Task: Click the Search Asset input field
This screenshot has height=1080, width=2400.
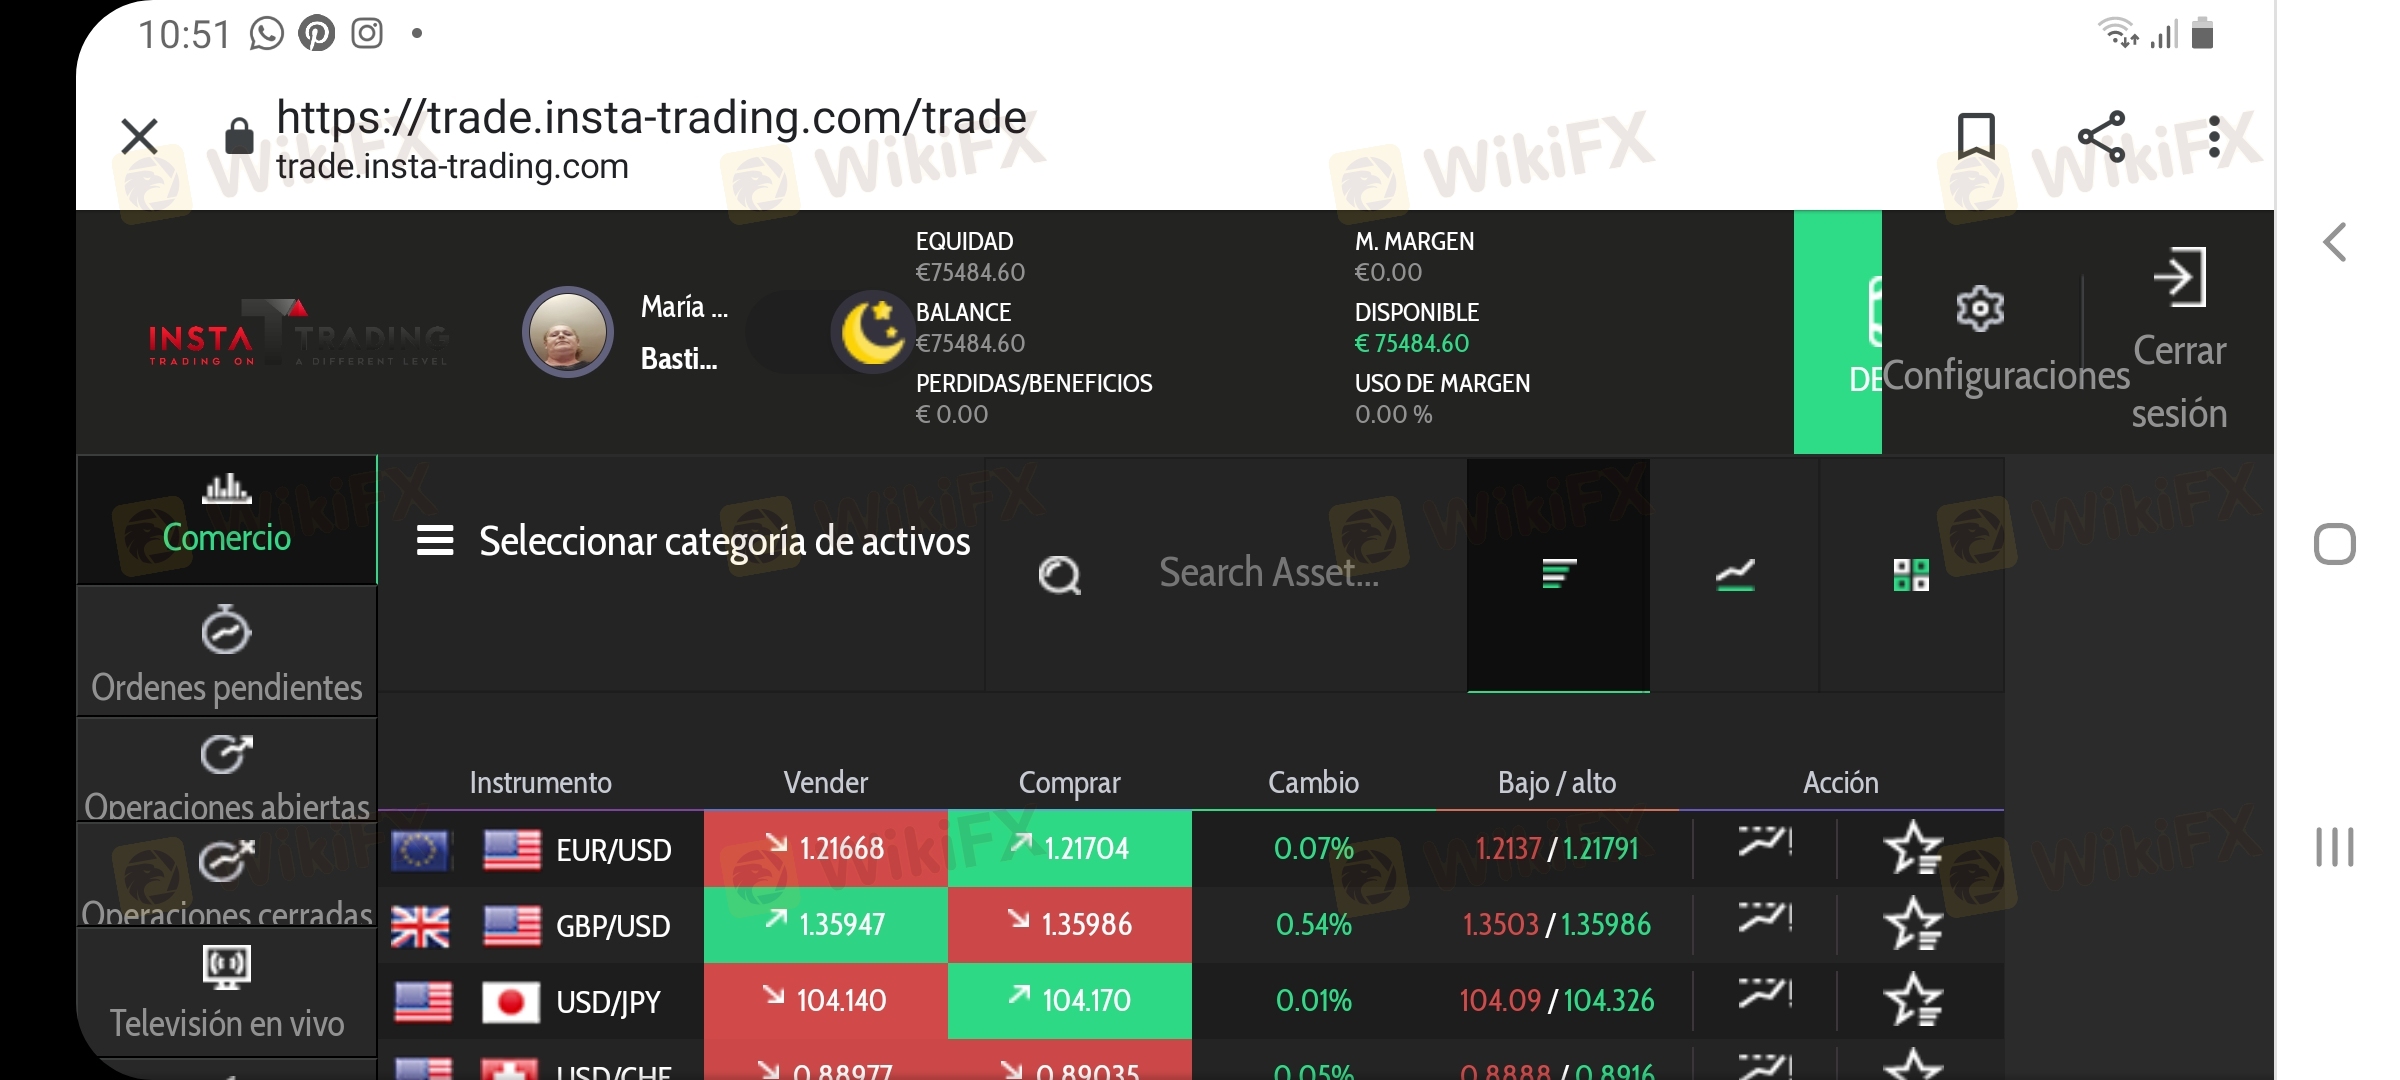Action: [1268, 573]
